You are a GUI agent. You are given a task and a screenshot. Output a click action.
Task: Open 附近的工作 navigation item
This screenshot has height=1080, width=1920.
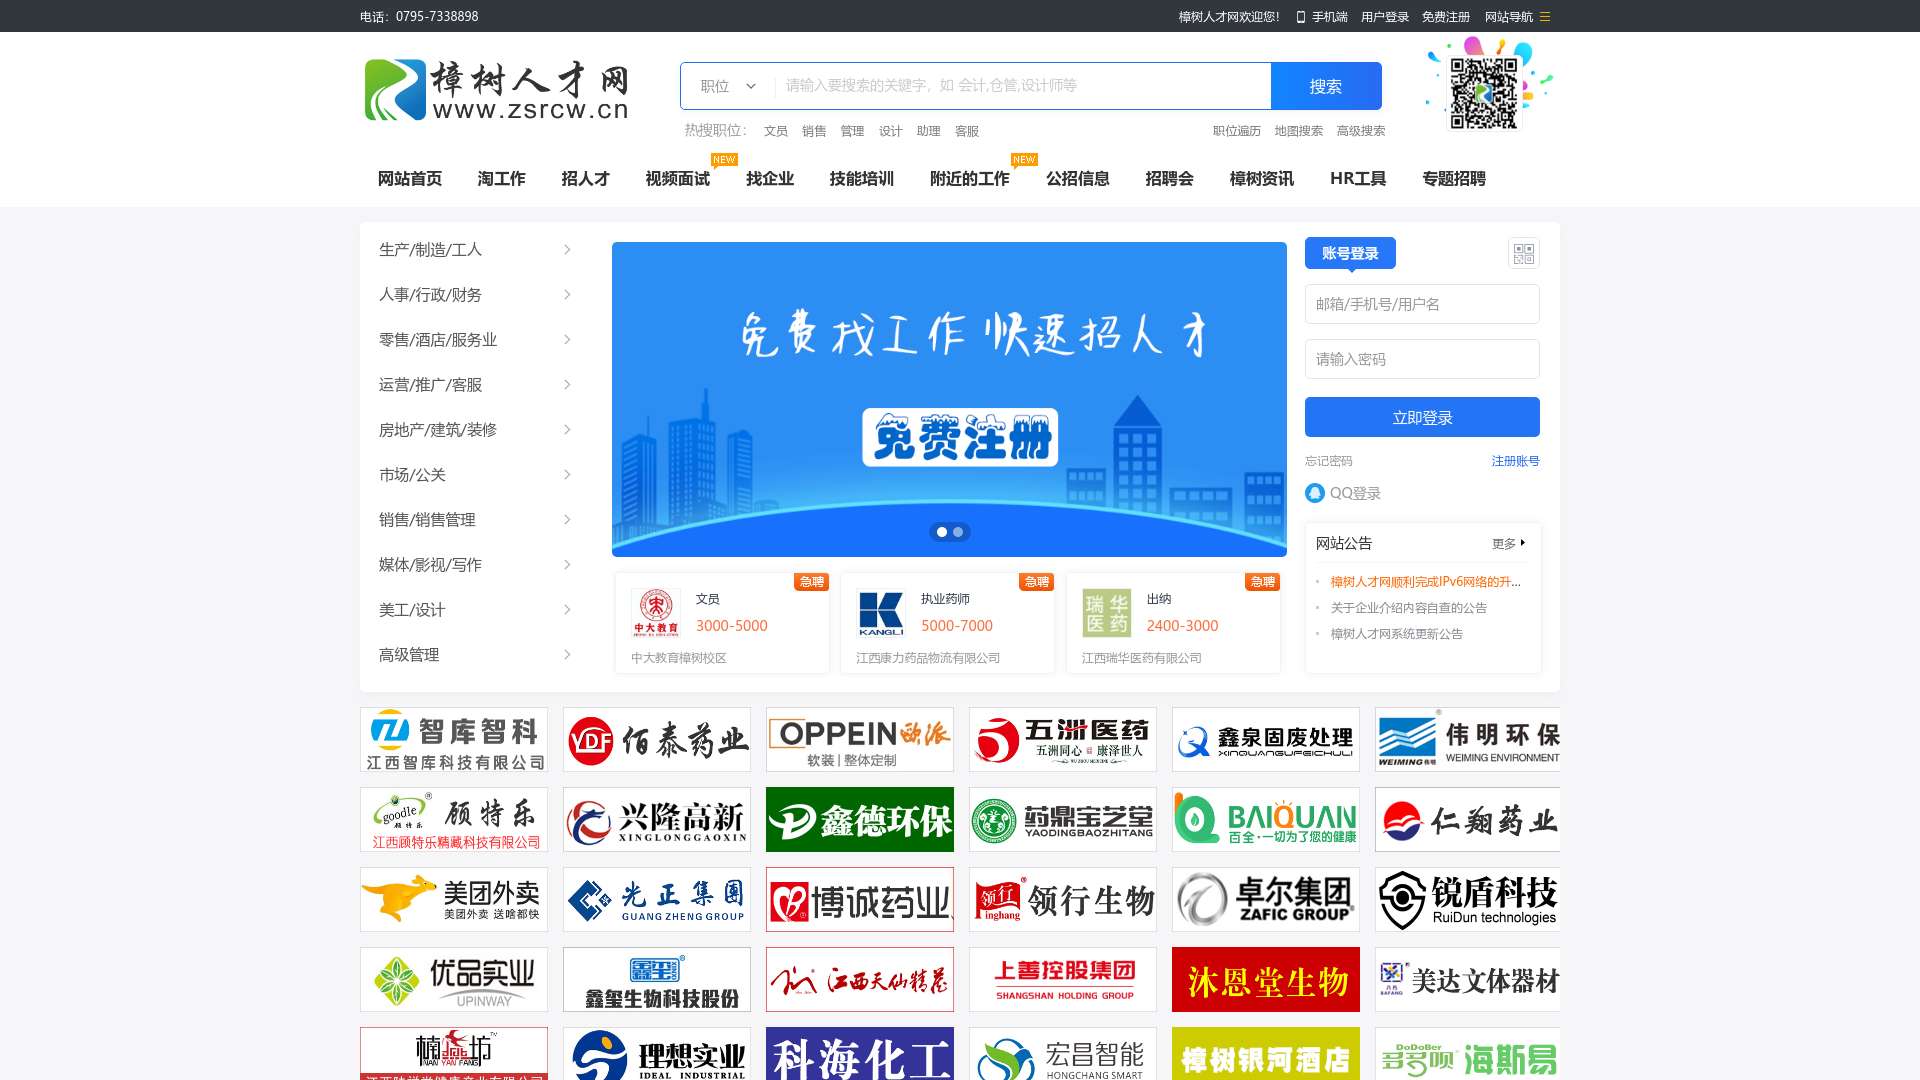[x=969, y=179]
